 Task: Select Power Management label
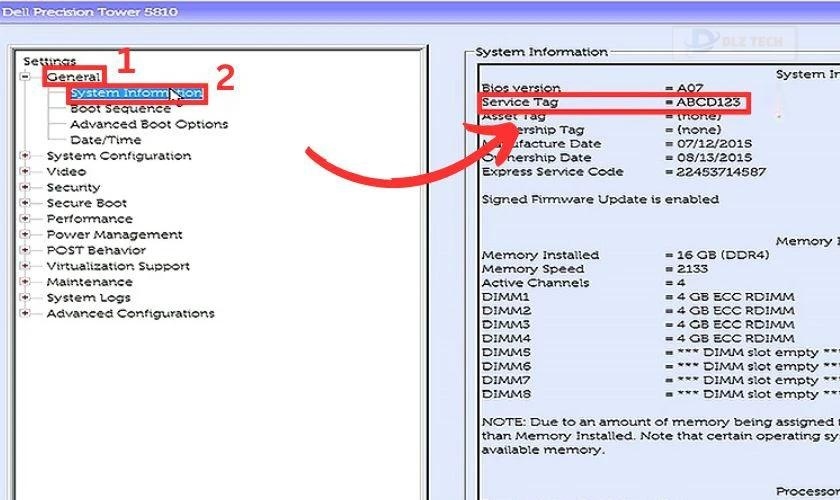(115, 234)
